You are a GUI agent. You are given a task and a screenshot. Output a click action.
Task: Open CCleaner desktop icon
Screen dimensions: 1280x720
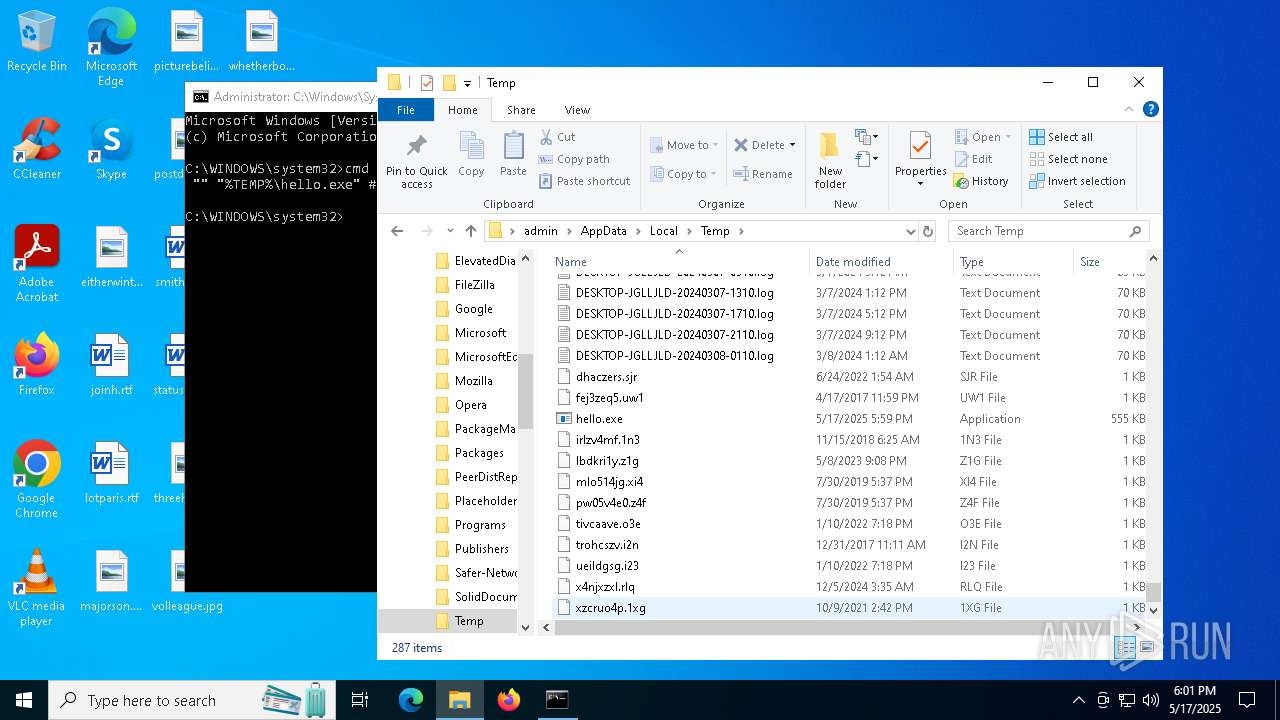(36, 150)
